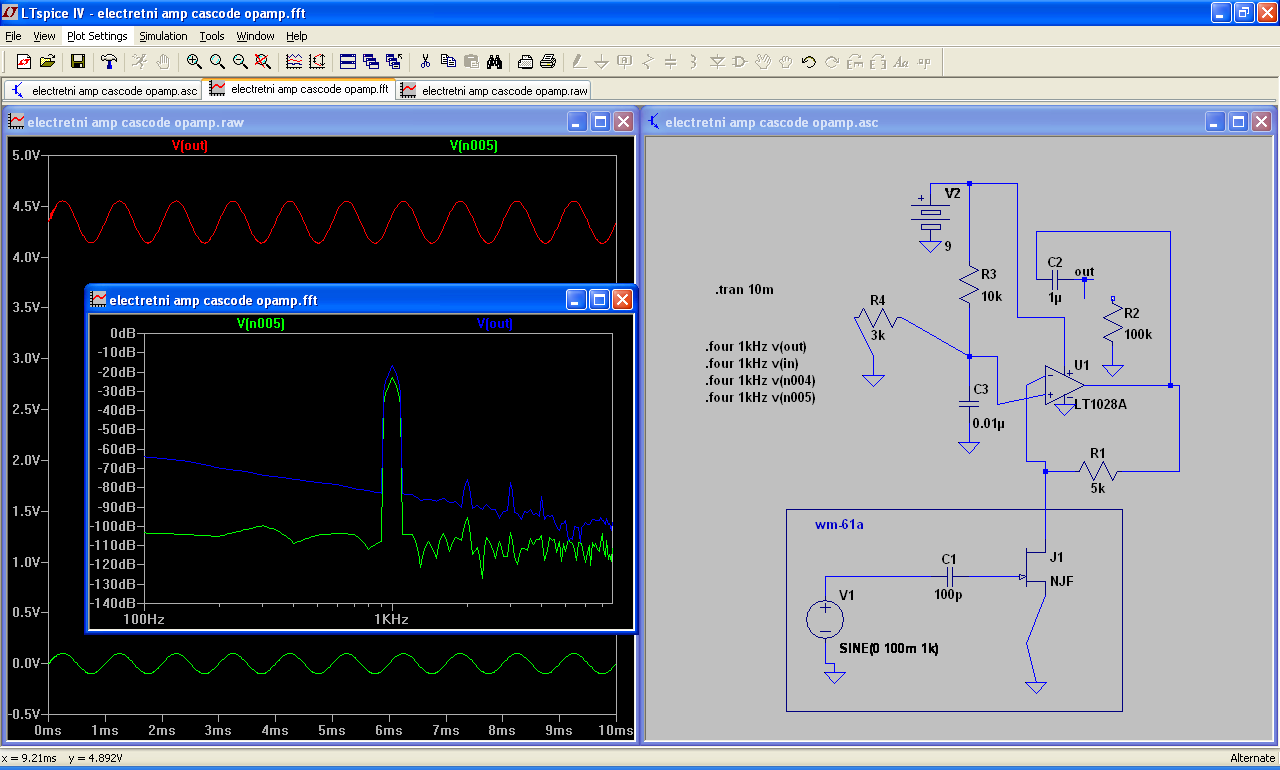This screenshot has width=1280, height=770.
Task: Open Control Panel hammer icon
Action: tap(109, 61)
